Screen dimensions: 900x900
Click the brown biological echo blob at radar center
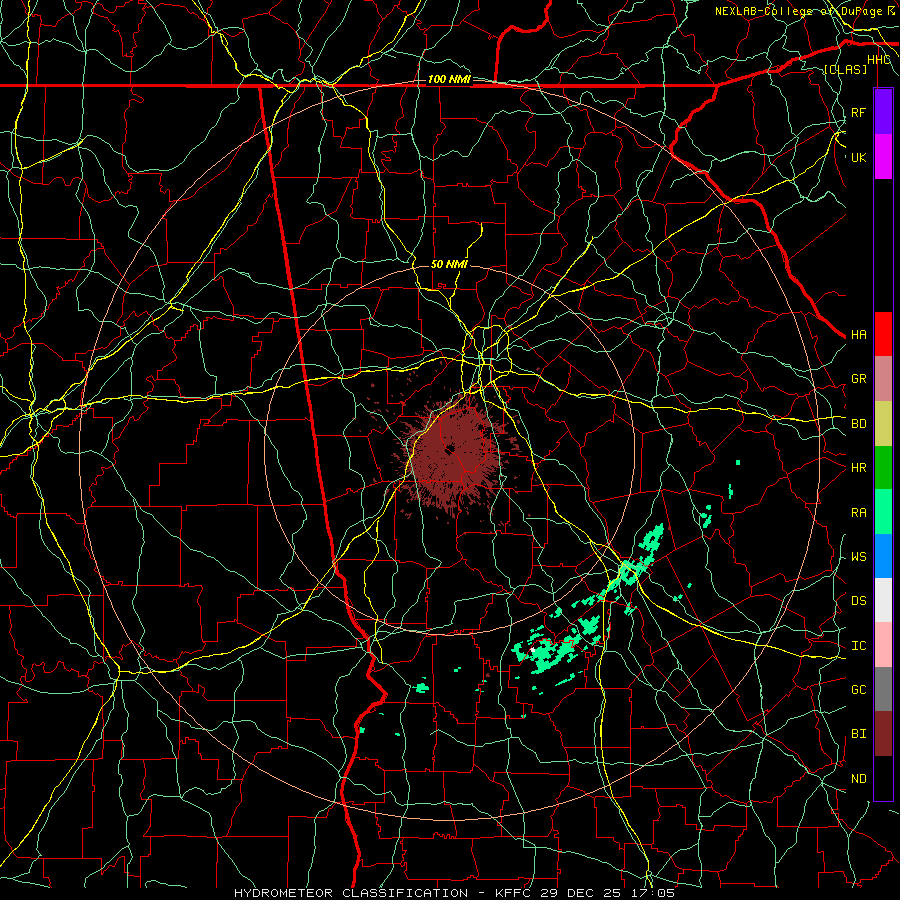click(453, 453)
